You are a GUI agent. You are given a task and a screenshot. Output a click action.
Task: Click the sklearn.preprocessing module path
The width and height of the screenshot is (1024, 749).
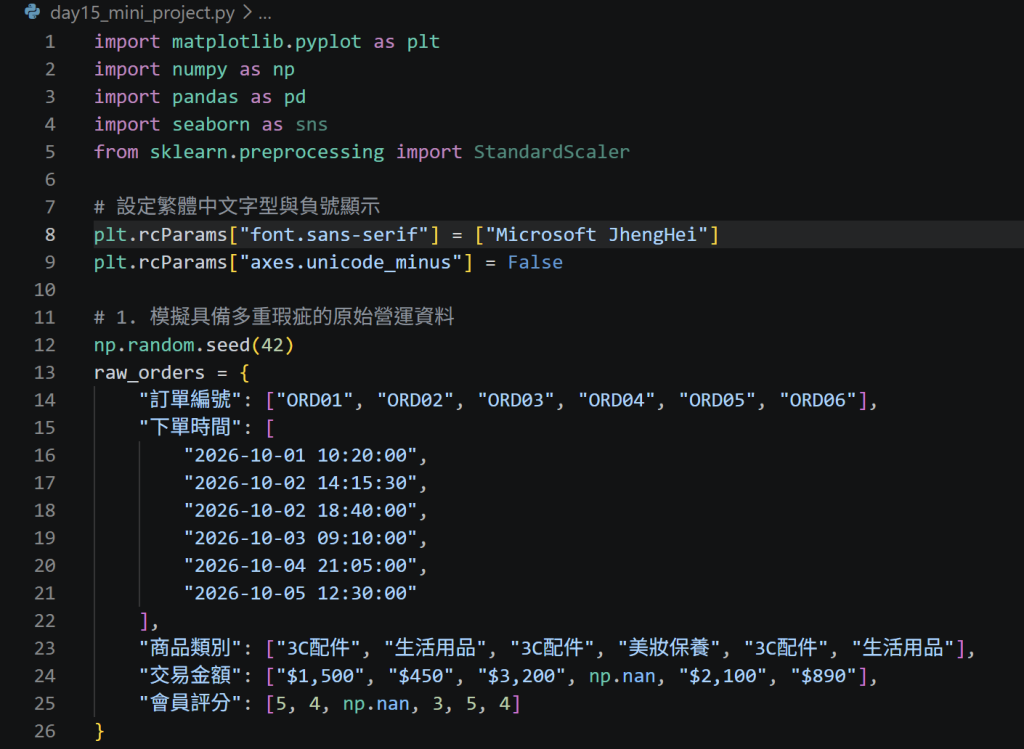tap(266, 152)
